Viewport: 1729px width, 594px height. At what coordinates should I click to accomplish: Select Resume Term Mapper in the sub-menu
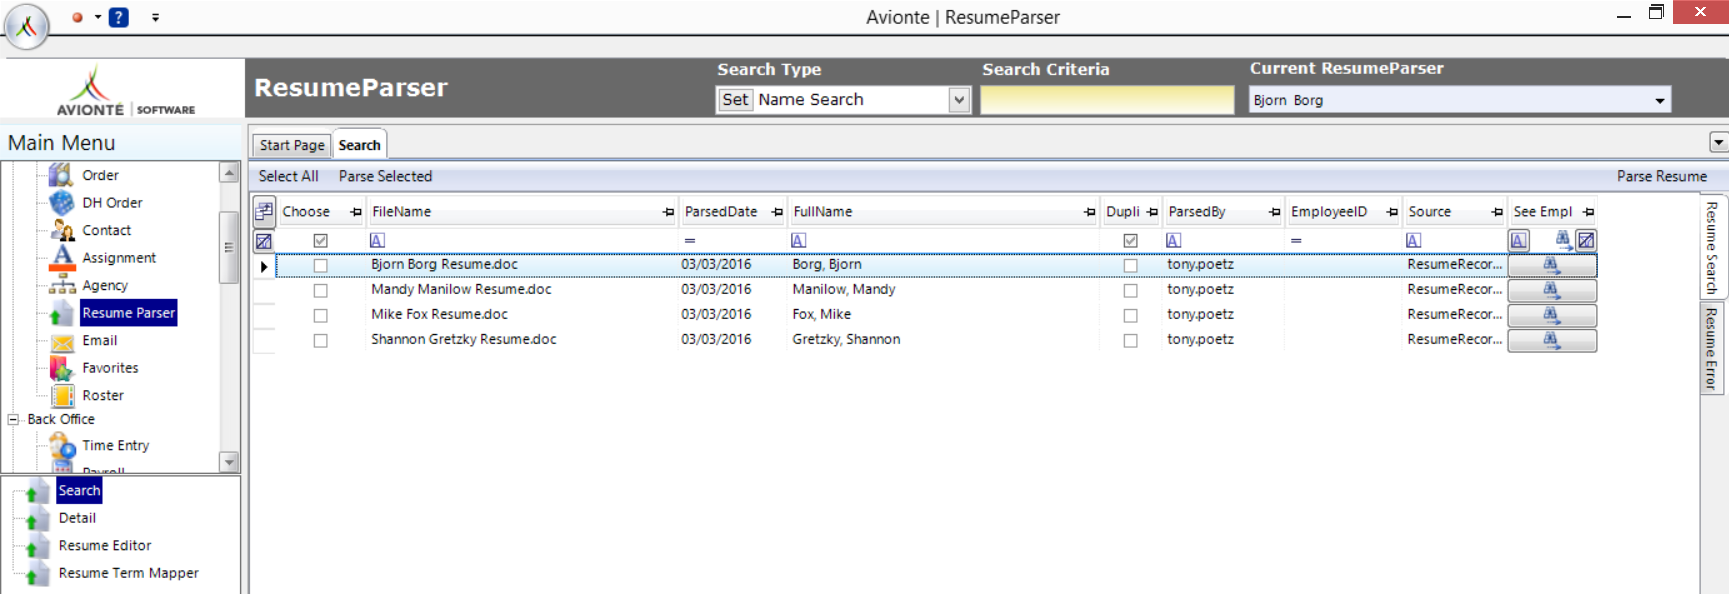[129, 573]
